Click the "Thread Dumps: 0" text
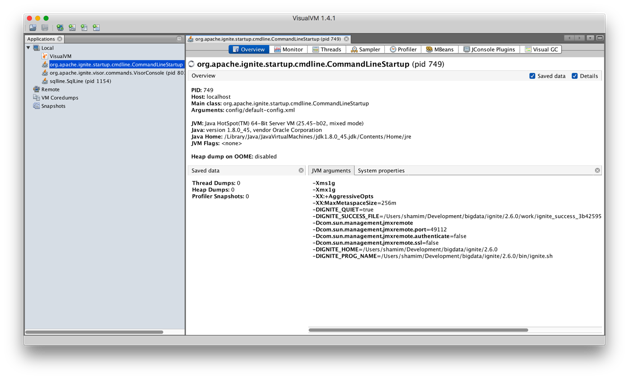The image size is (627, 377). 216,183
